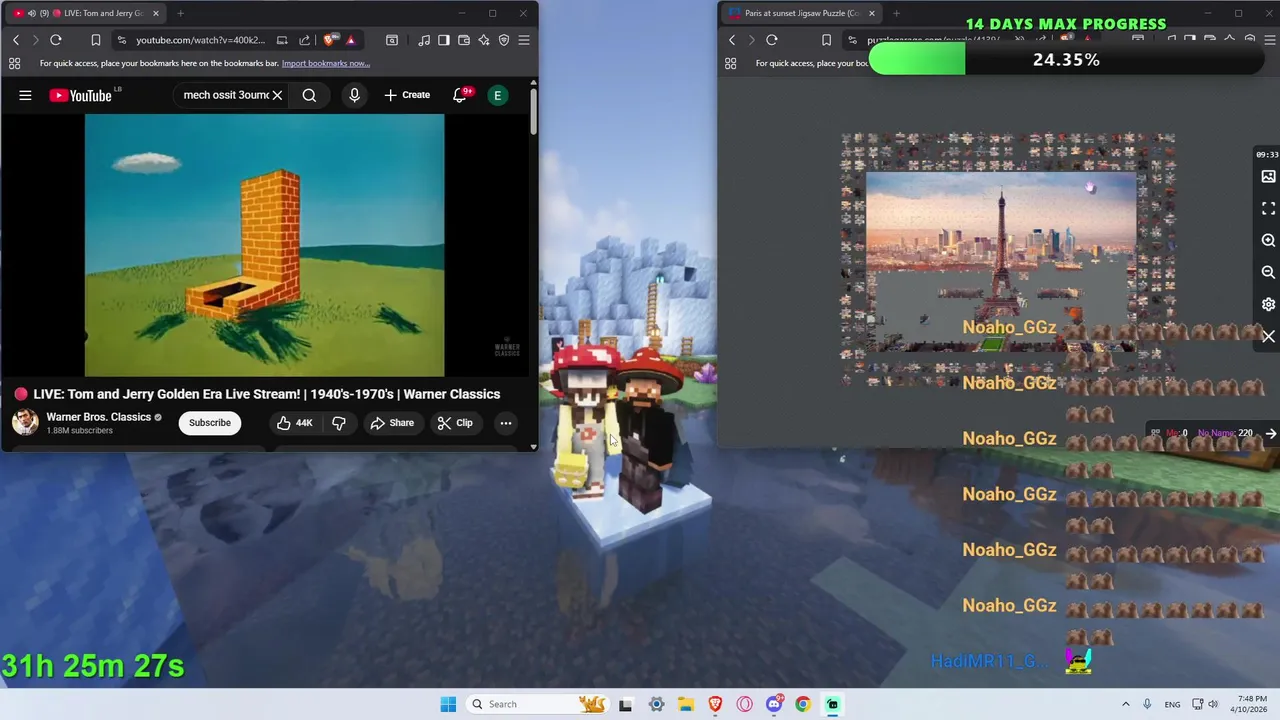The image size is (1280, 720).
Task: Toggle fullscreen in the puzzle sidebar
Action: coord(1268,209)
